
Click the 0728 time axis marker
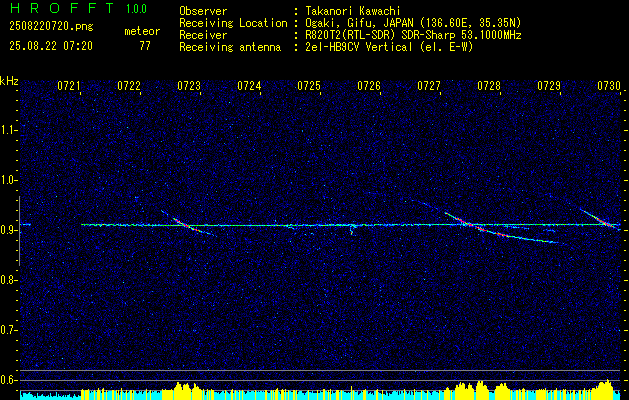[x=489, y=86]
